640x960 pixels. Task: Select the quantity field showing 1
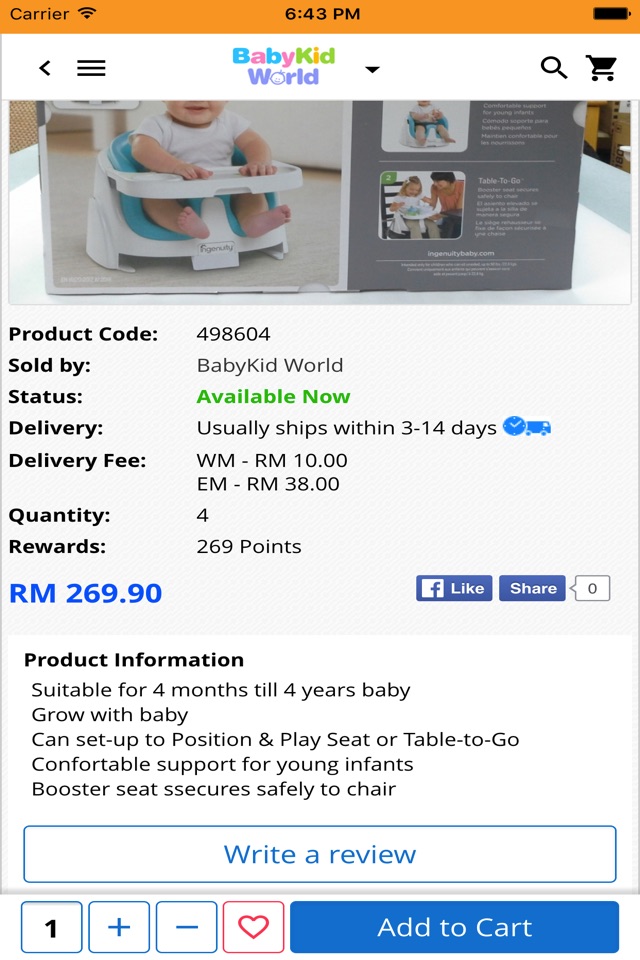click(51, 926)
